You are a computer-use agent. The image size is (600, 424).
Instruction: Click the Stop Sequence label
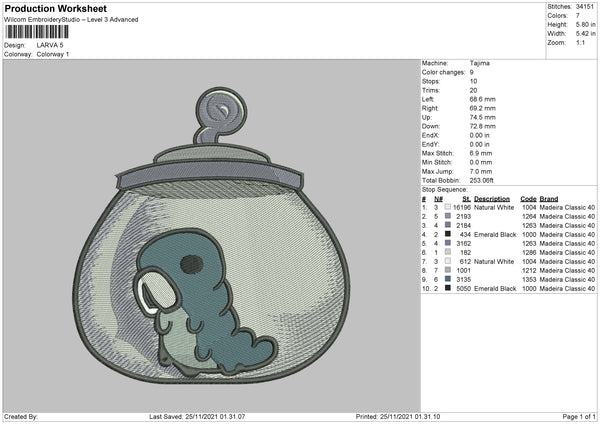pos(444,187)
